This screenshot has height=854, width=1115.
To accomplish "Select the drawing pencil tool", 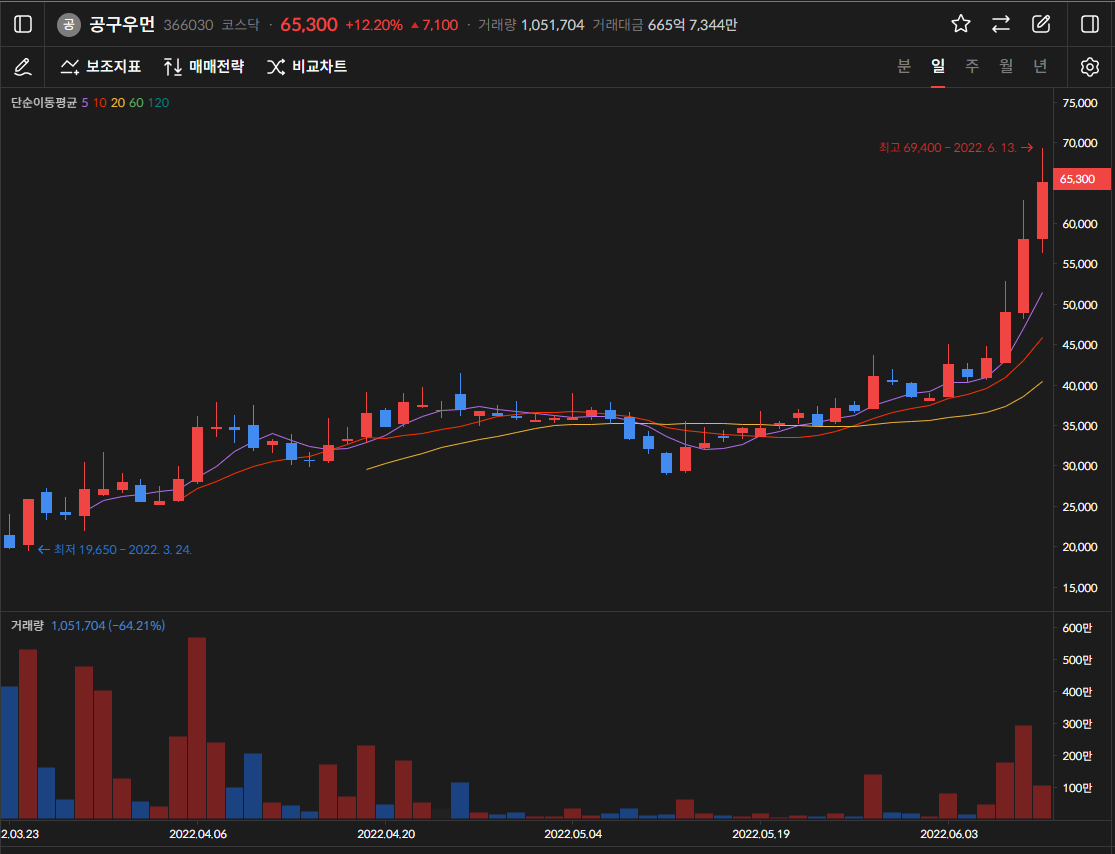I will (23, 67).
